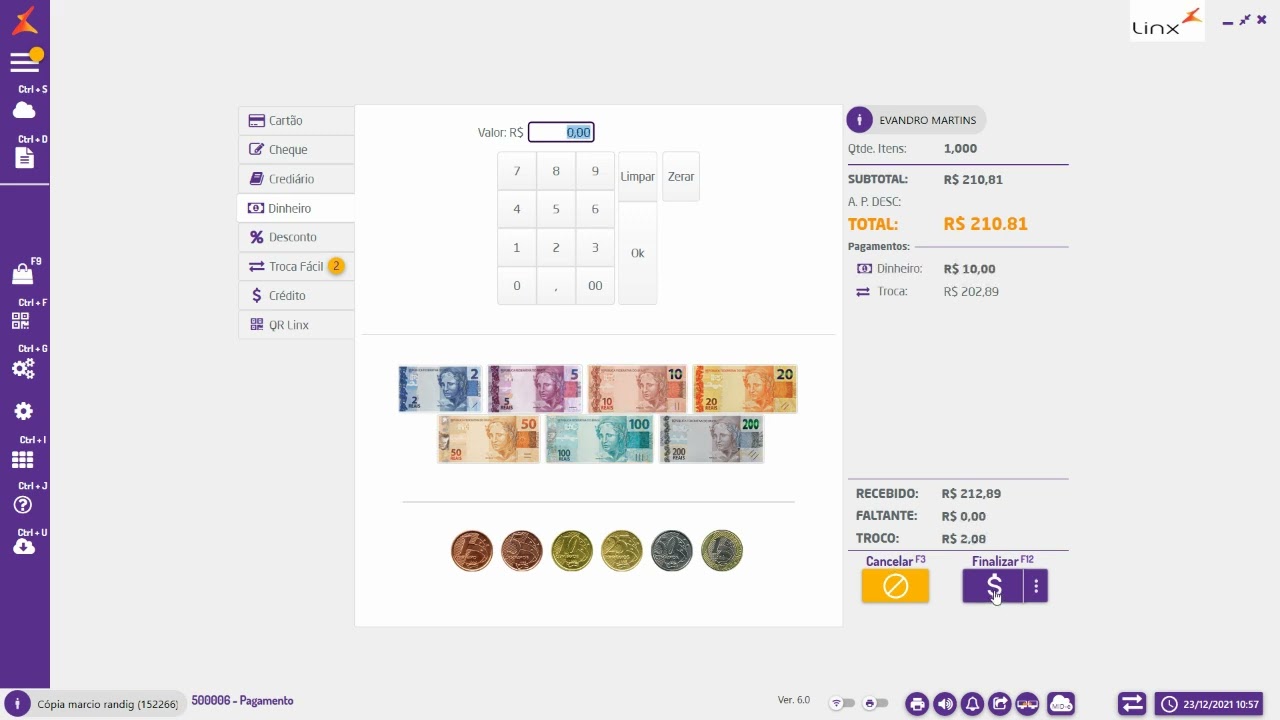Select the Troca Fácil payment tab
Image resolution: width=1280 pixels, height=720 pixels.
point(296,267)
